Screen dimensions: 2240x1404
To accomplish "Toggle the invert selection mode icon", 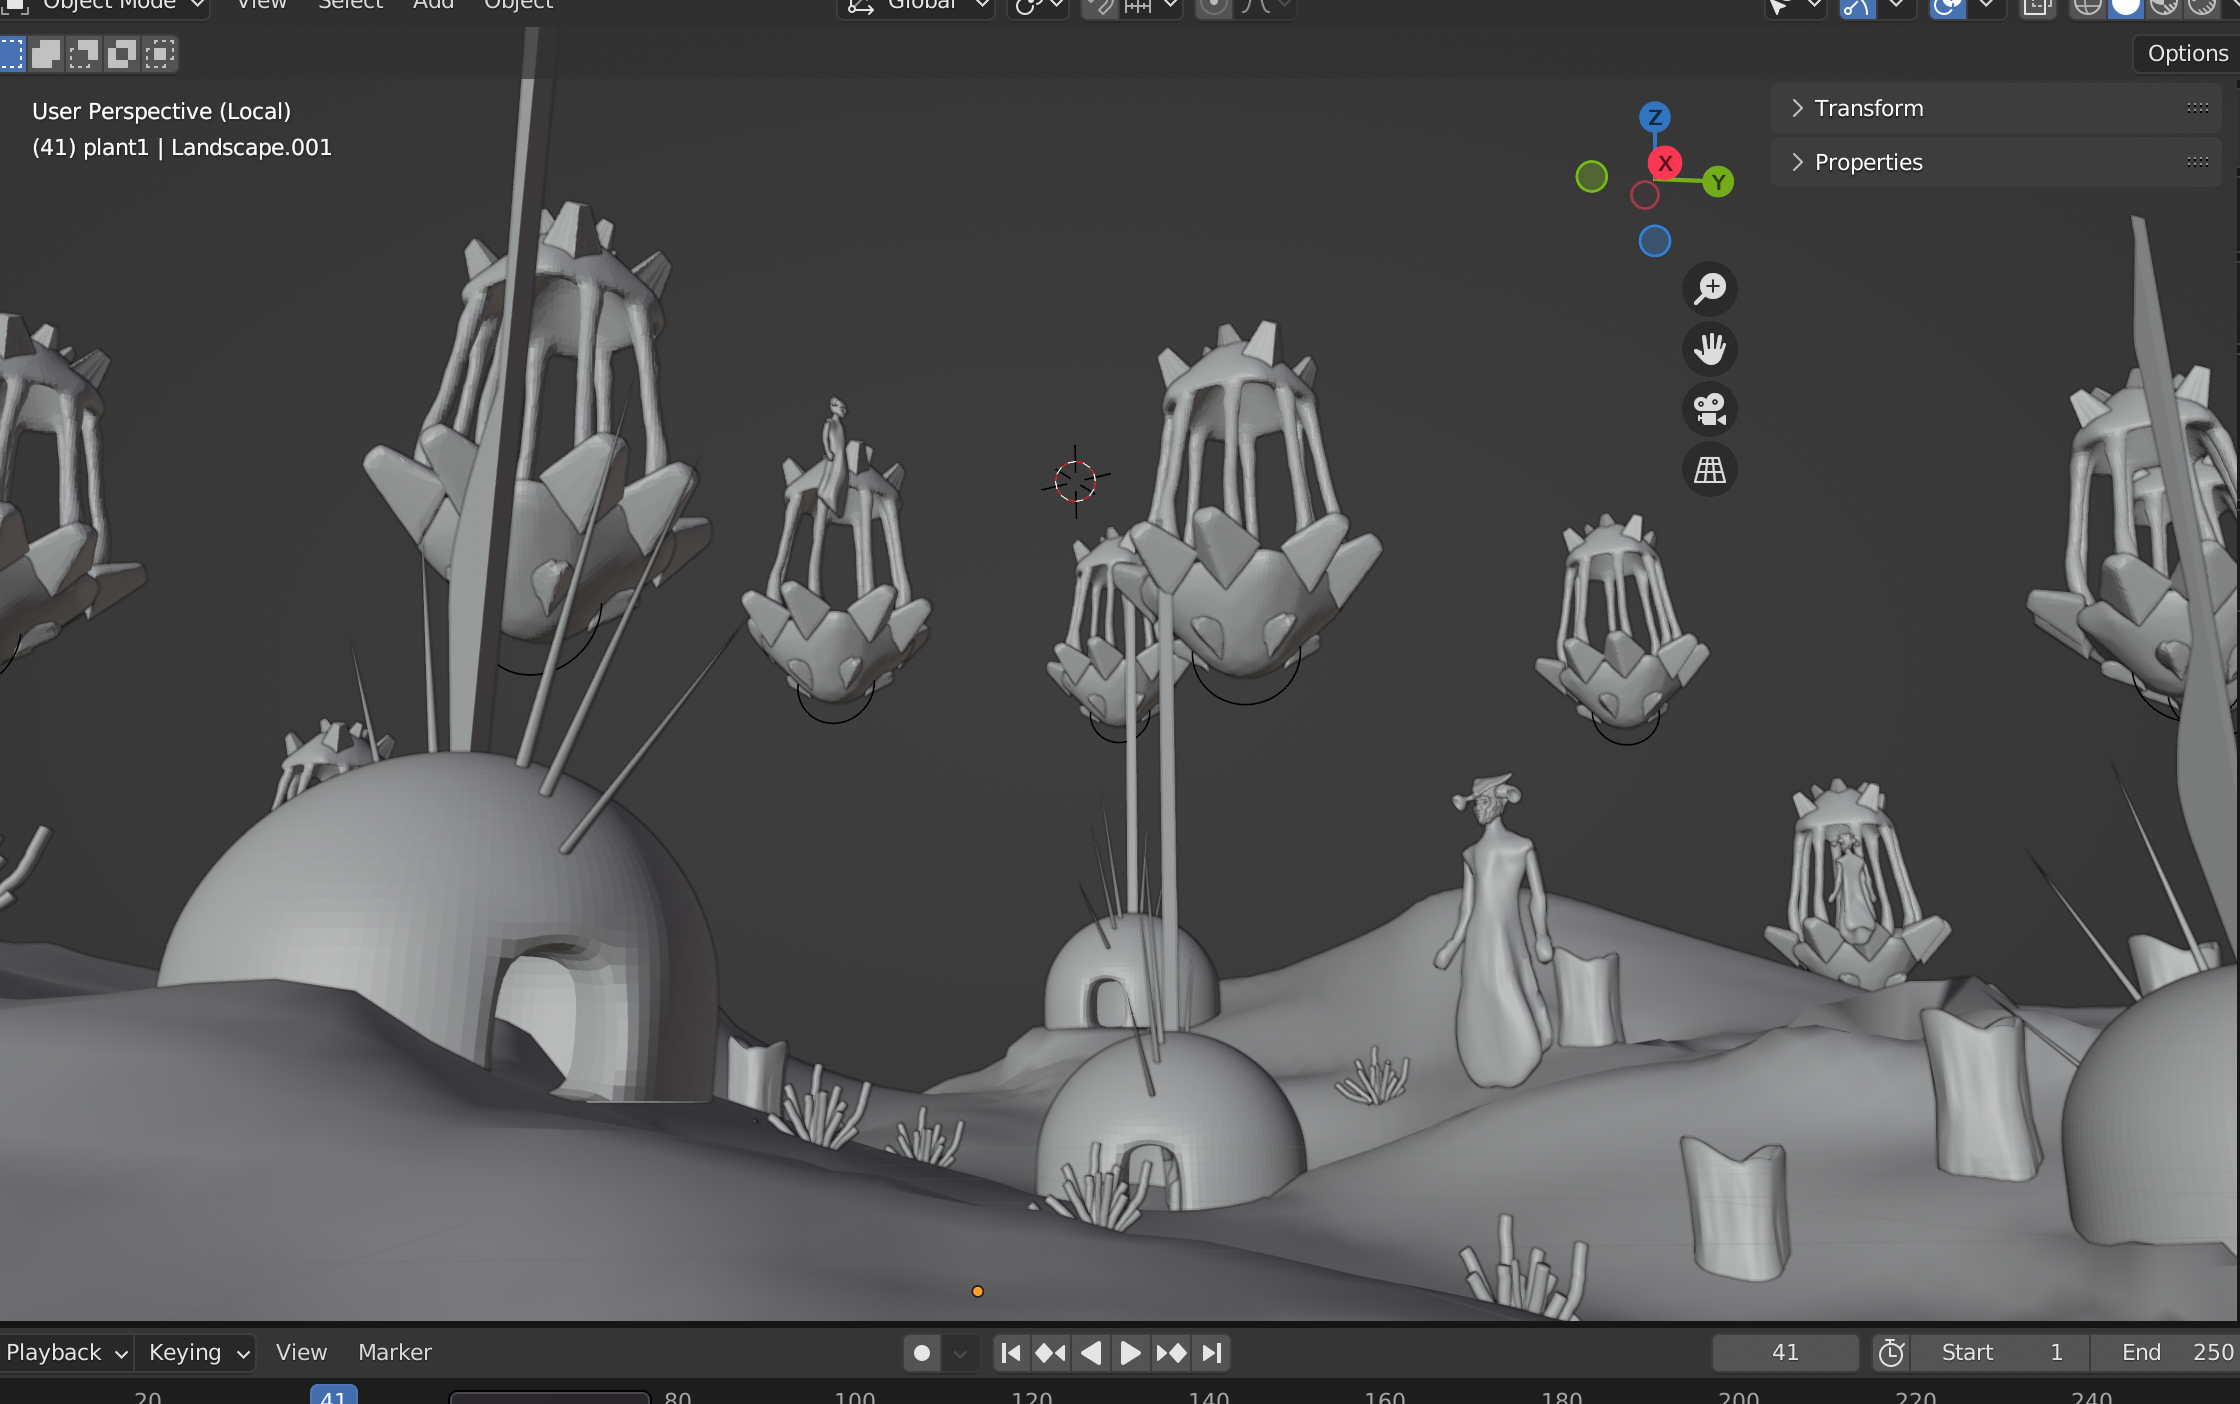I will (122, 53).
